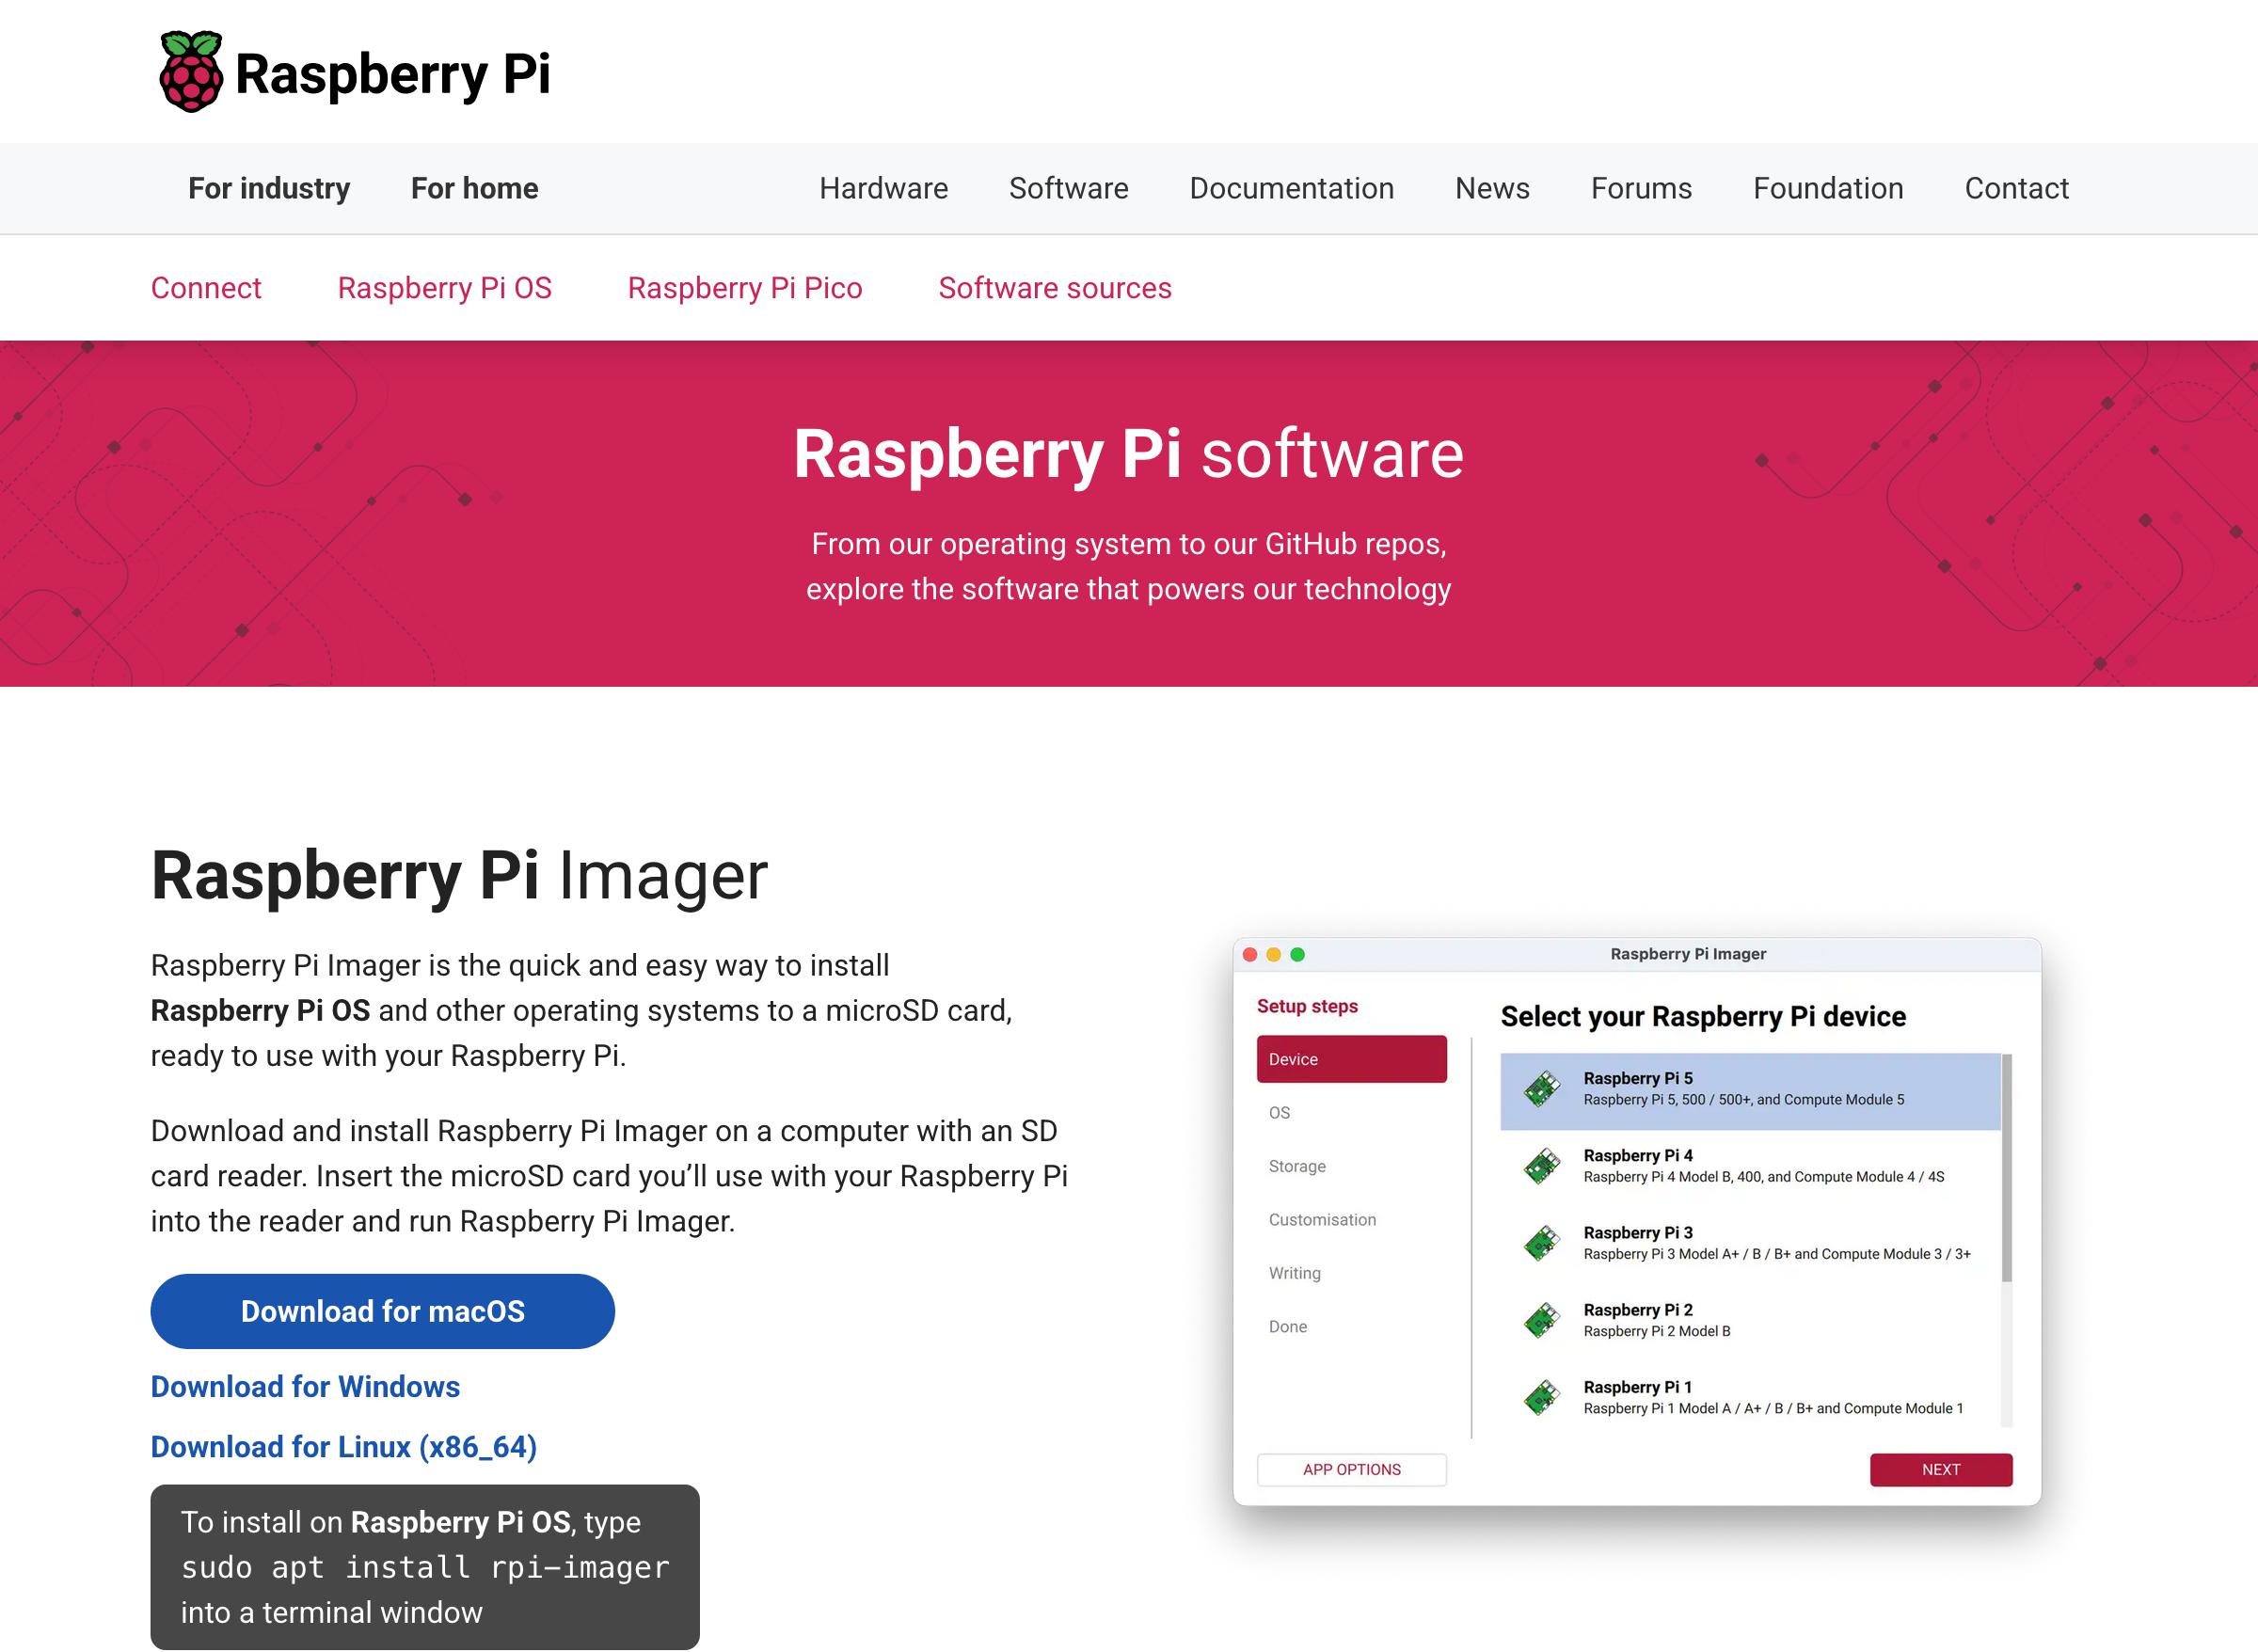This screenshot has width=2258, height=1652.
Task: Switch to the Connect sub-navigation tab
Action: pyautogui.click(x=206, y=288)
